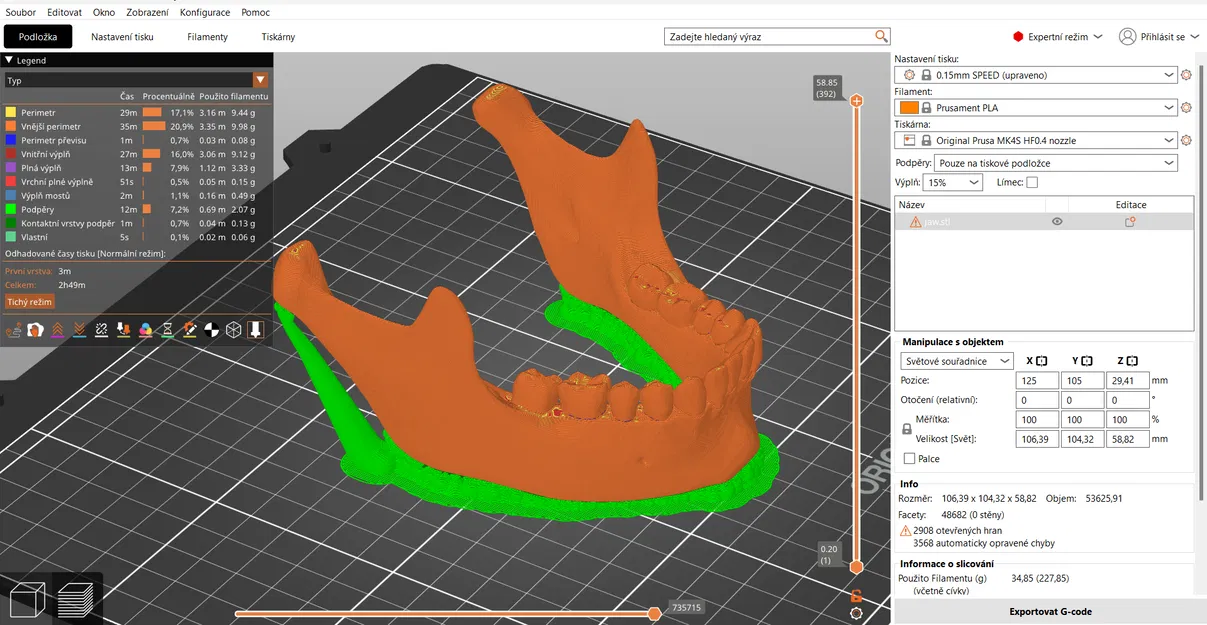Click the gear next to Prusament PLA filament
Image resolution: width=1207 pixels, height=625 pixels.
(1186, 107)
